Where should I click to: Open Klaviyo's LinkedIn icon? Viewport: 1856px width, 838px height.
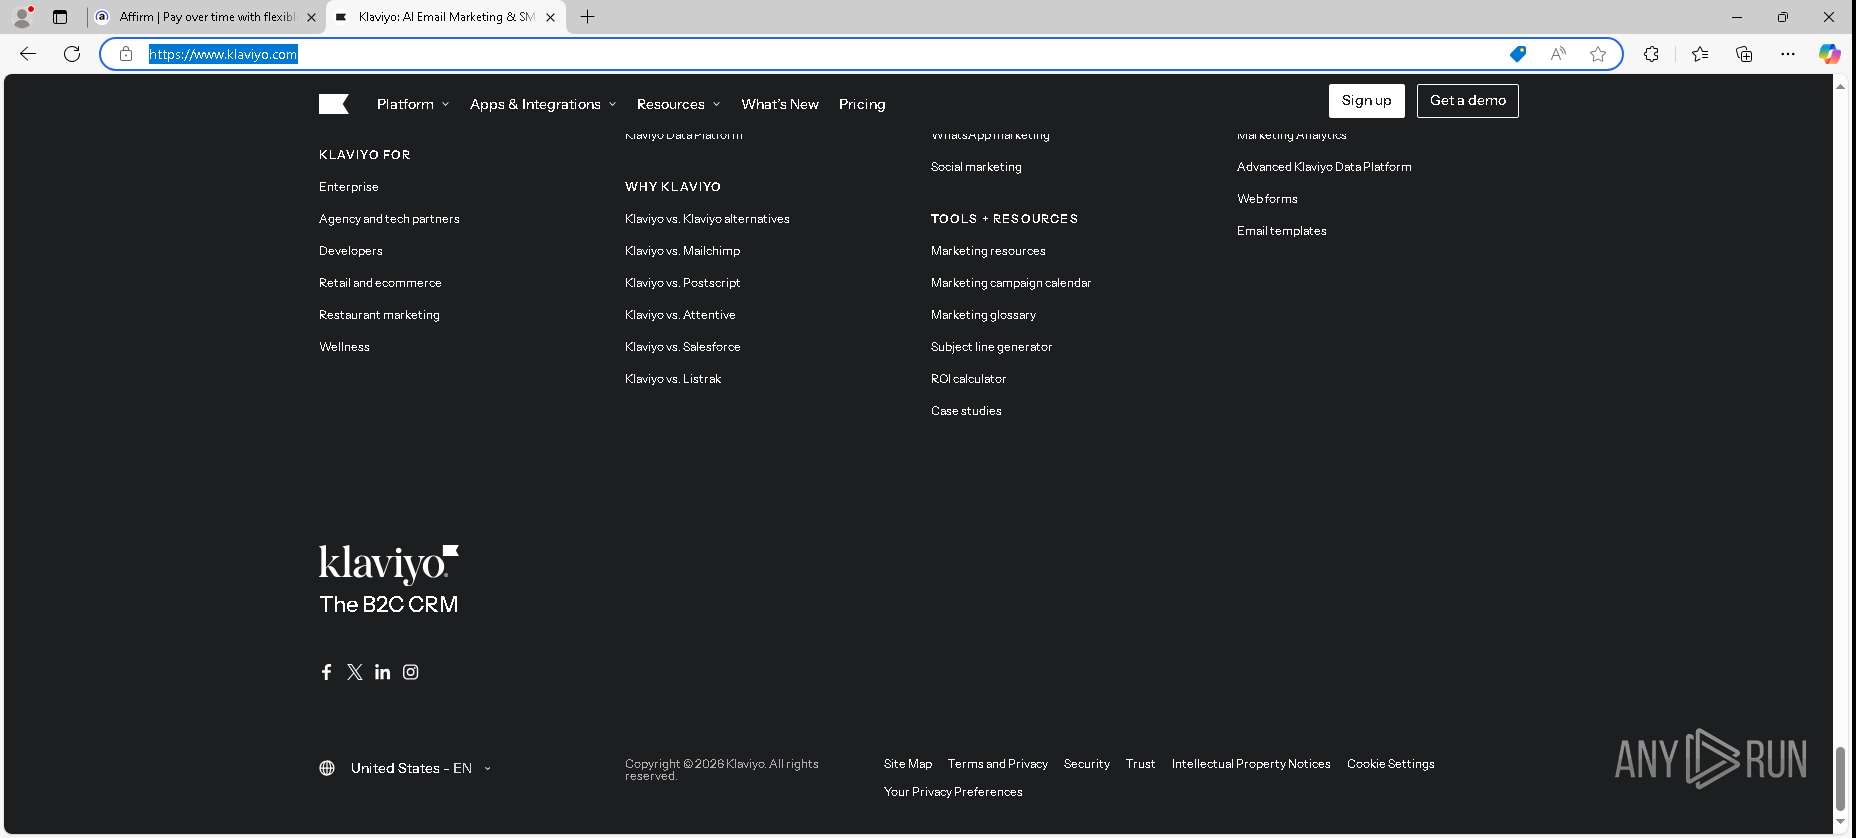(x=382, y=672)
